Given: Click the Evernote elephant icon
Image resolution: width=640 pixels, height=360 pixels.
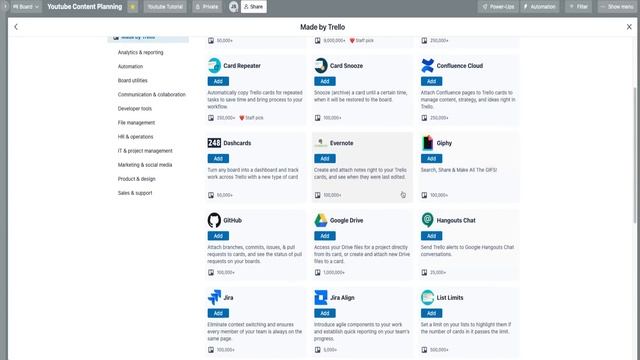Looking at the screenshot, I should point(321,143).
